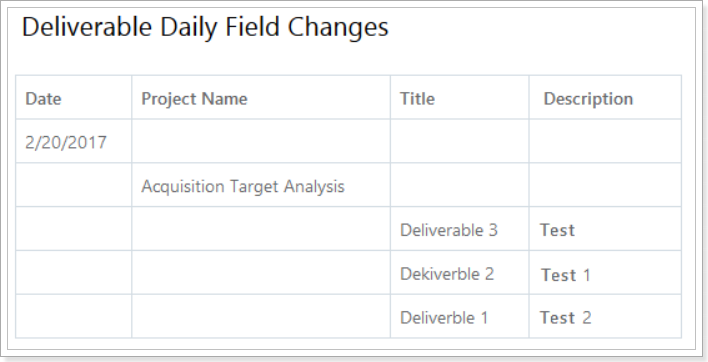This screenshot has height=362, width=708.
Task: Click the Date column header
Action: pos(74,97)
